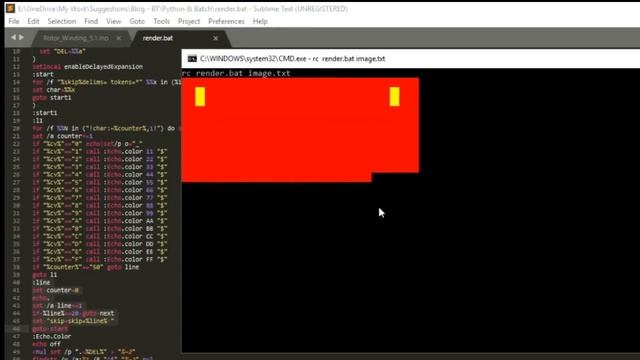Open the Goto menu
Viewport: 640px width, 360px height.
[x=137, y=21]
